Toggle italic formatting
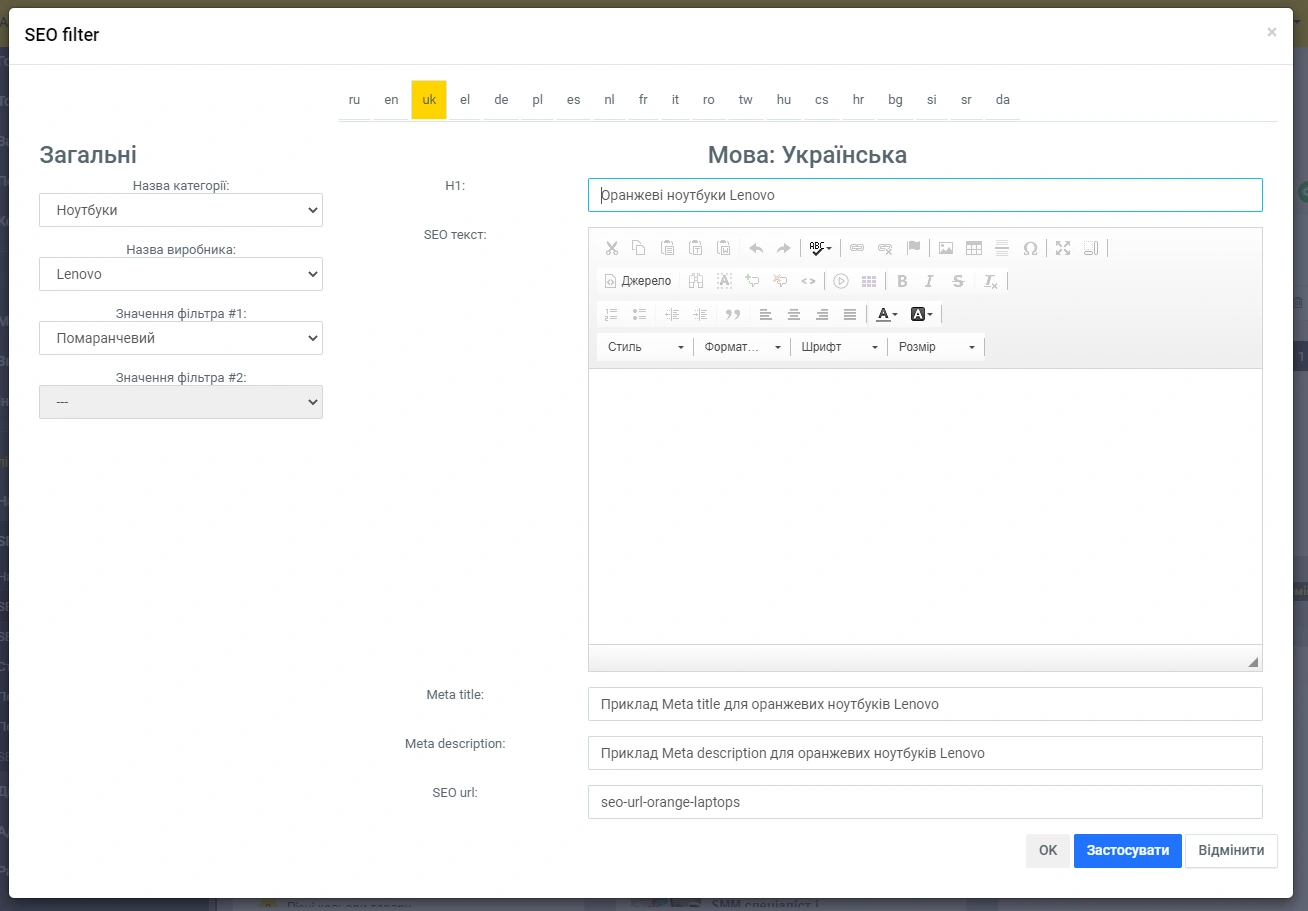 click(929, 281)
